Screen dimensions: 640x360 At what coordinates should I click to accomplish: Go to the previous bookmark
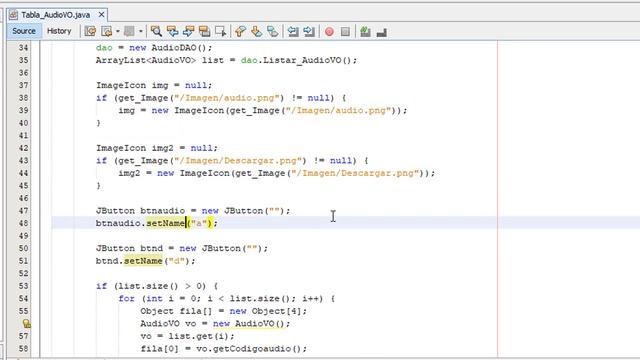[x=240, y=31]
